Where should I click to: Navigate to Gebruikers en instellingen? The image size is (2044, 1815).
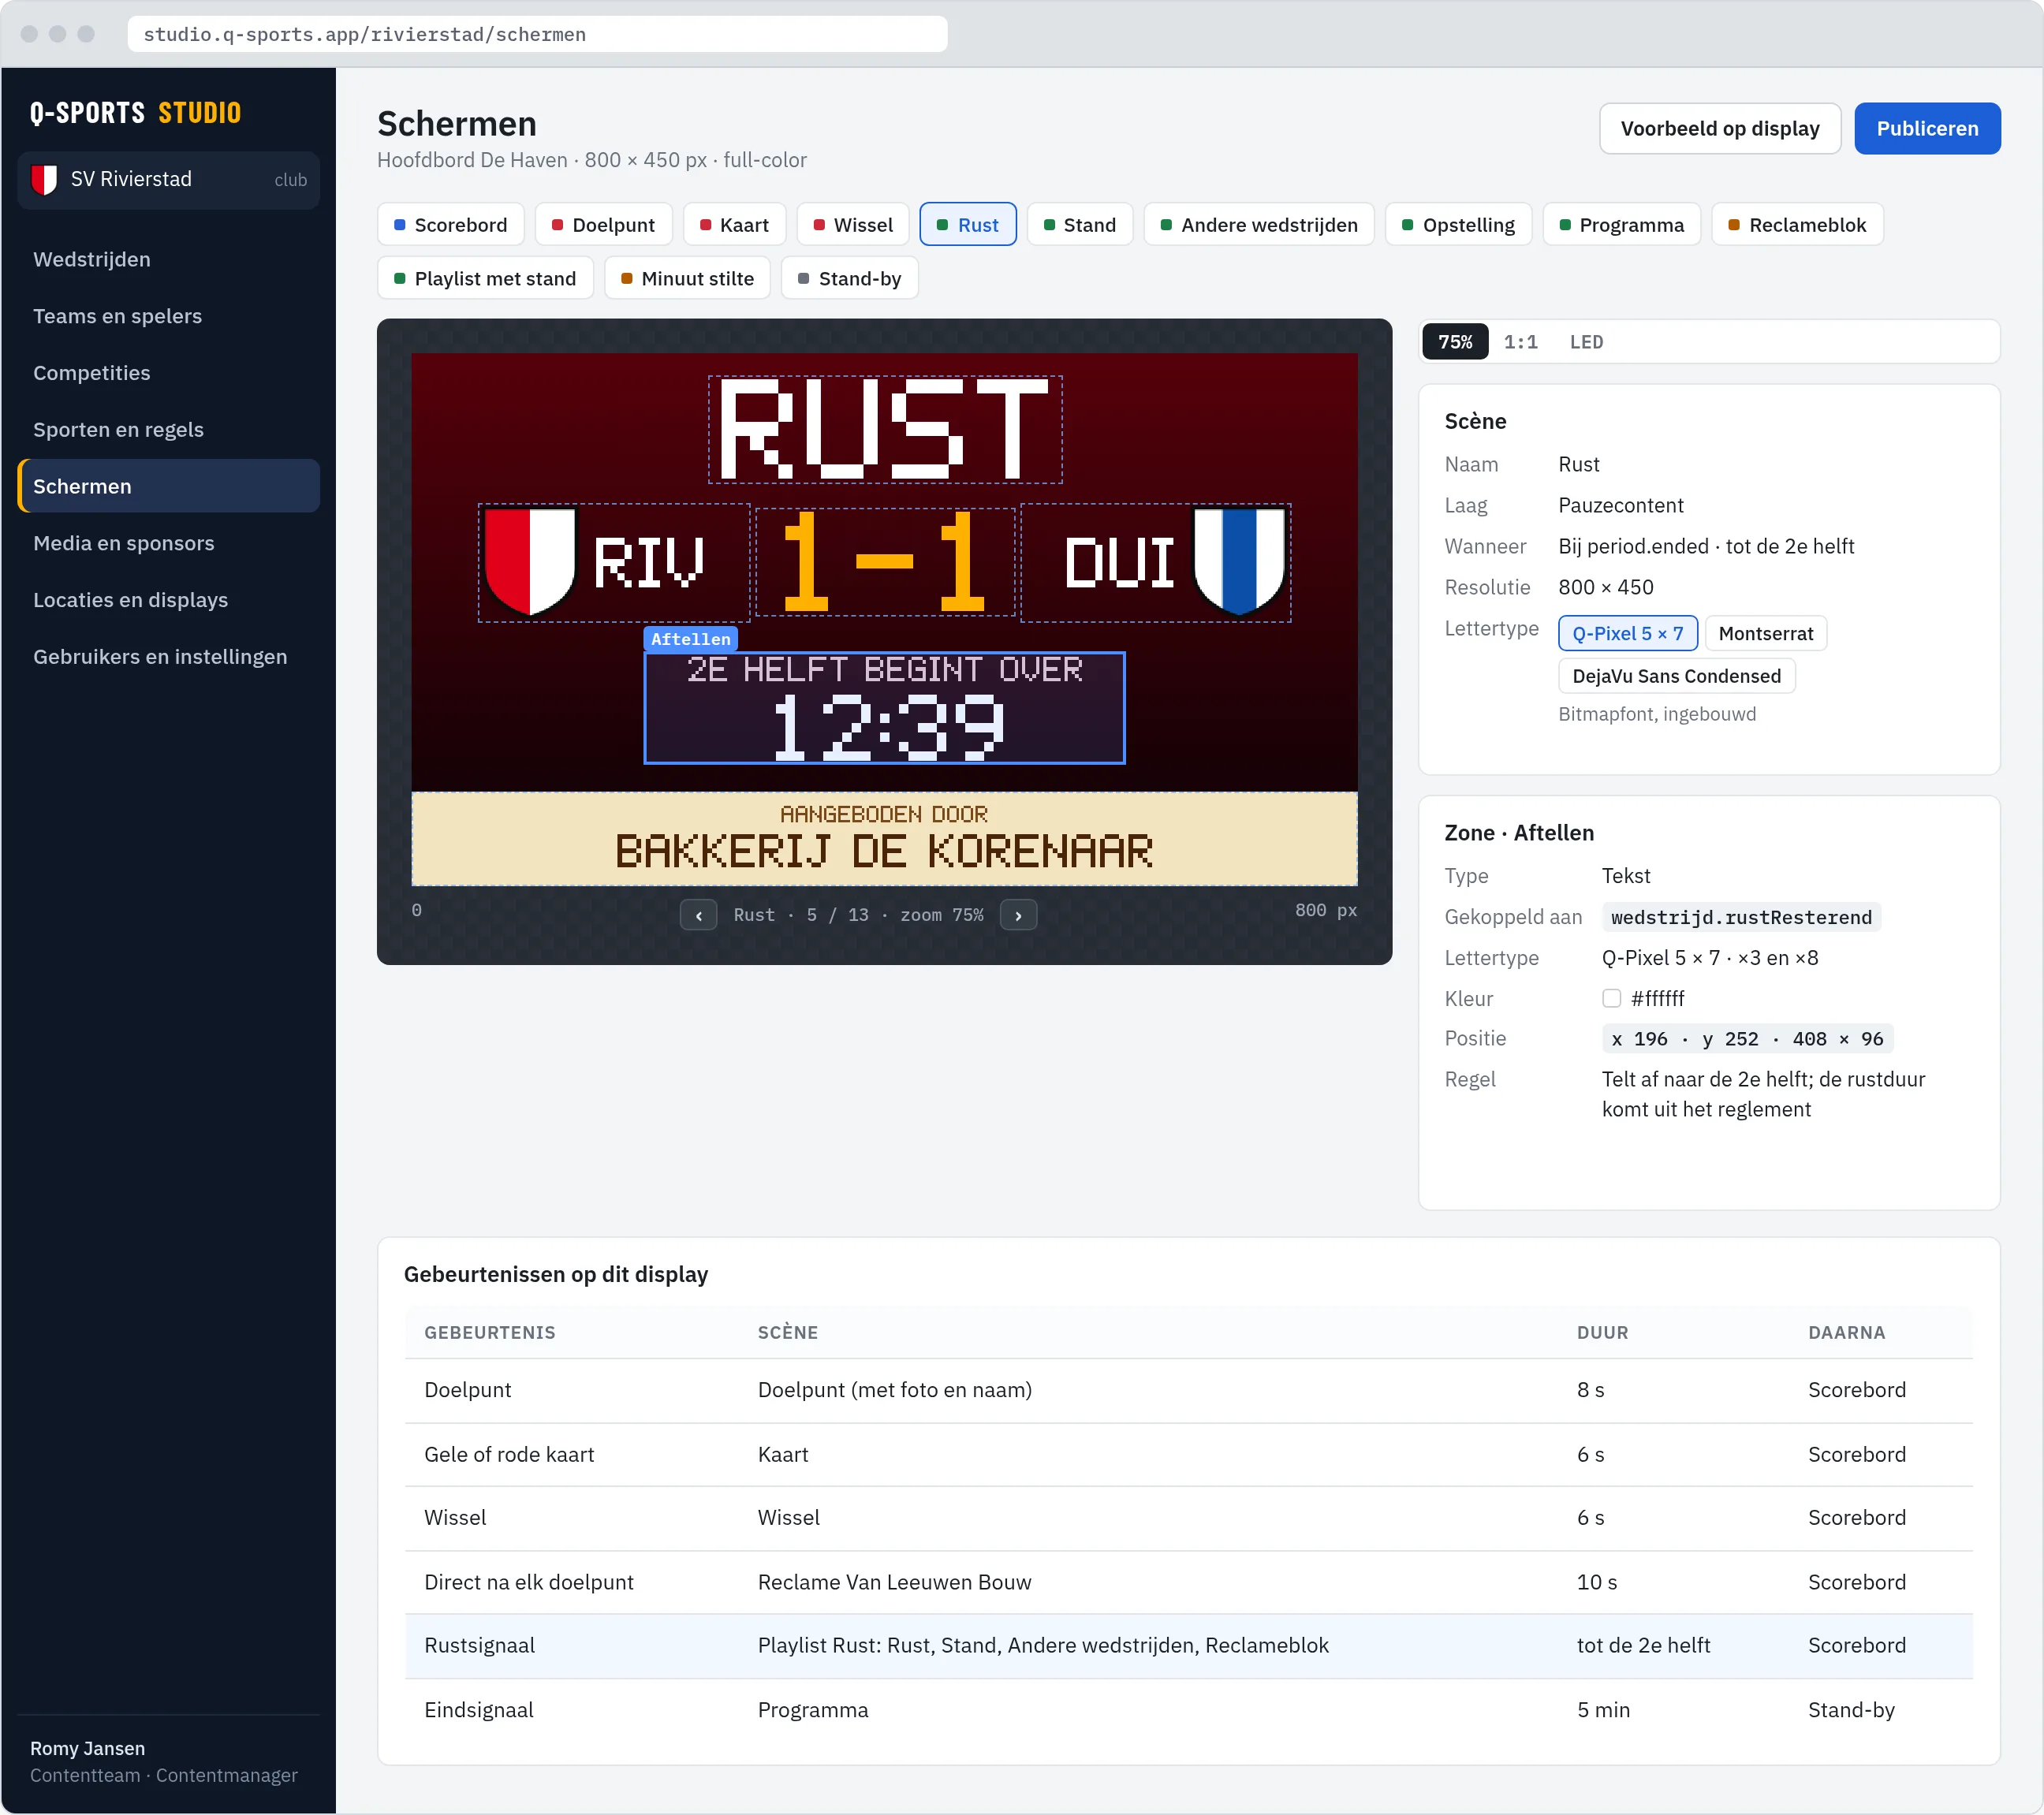168,657
